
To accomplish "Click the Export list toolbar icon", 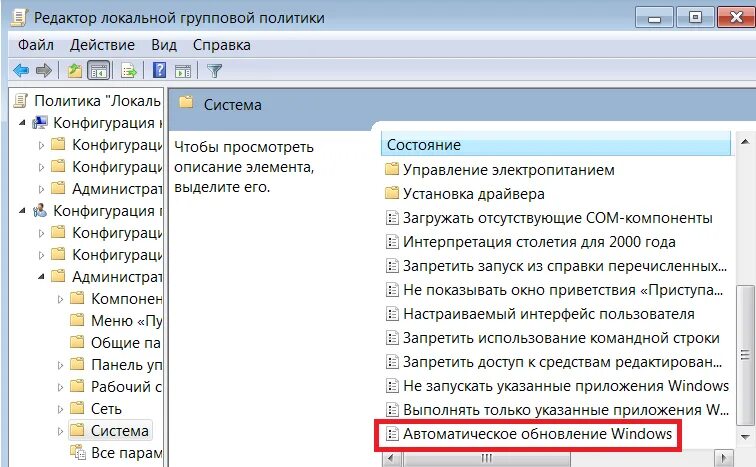I will point(129,71).
